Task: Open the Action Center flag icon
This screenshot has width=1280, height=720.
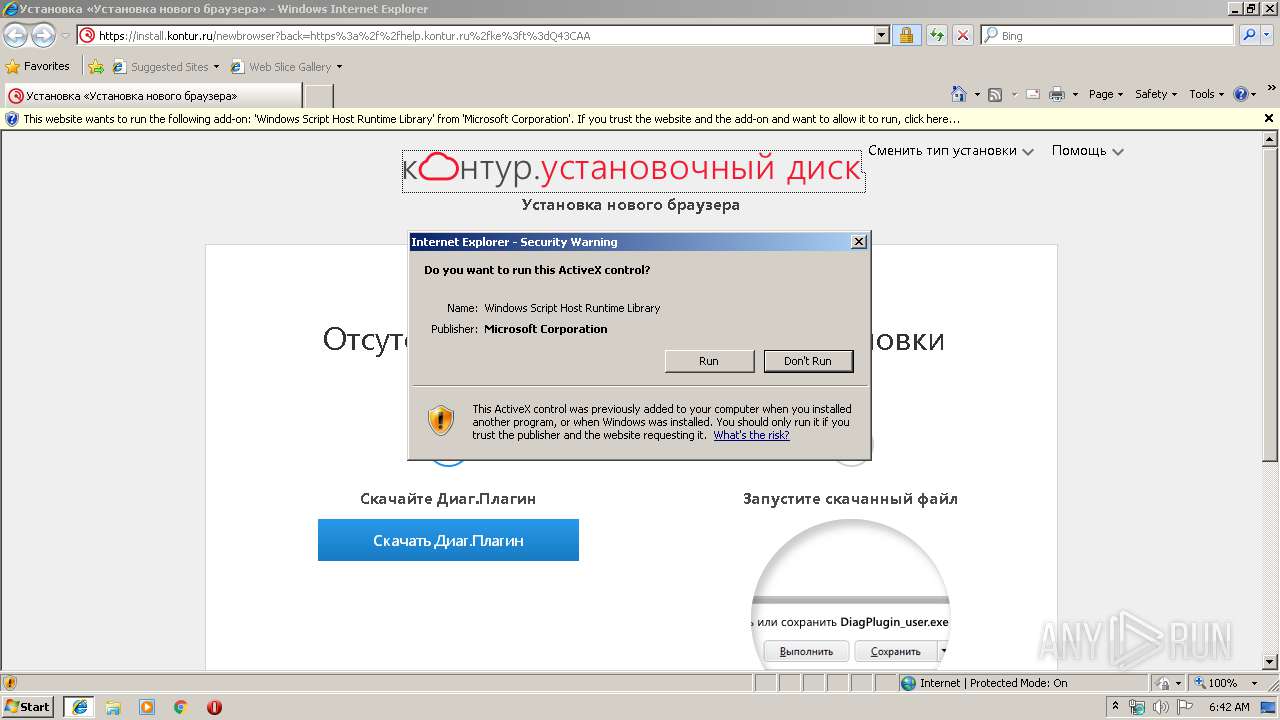Action: coord(1185,707)
